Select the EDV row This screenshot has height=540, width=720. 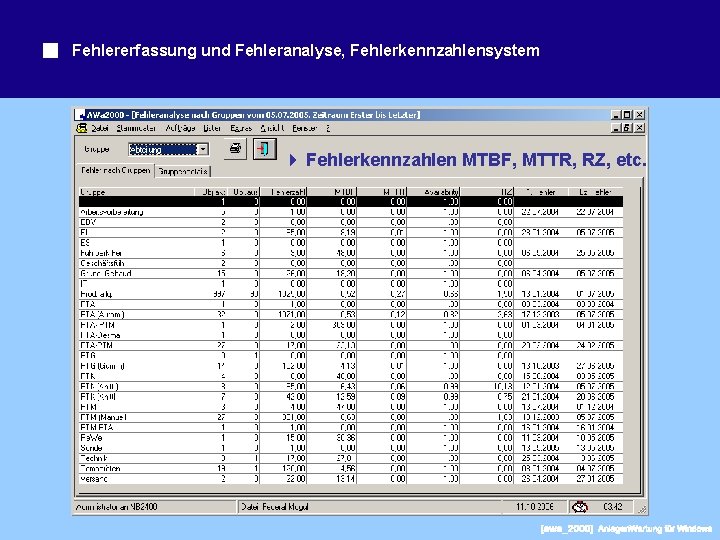tap(351, 222)
